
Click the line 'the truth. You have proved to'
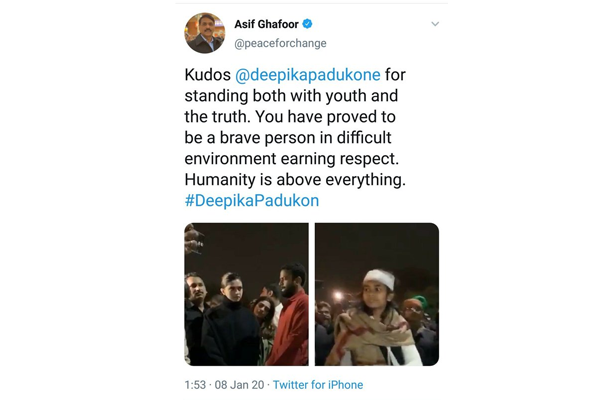click(x=290, y=117)
